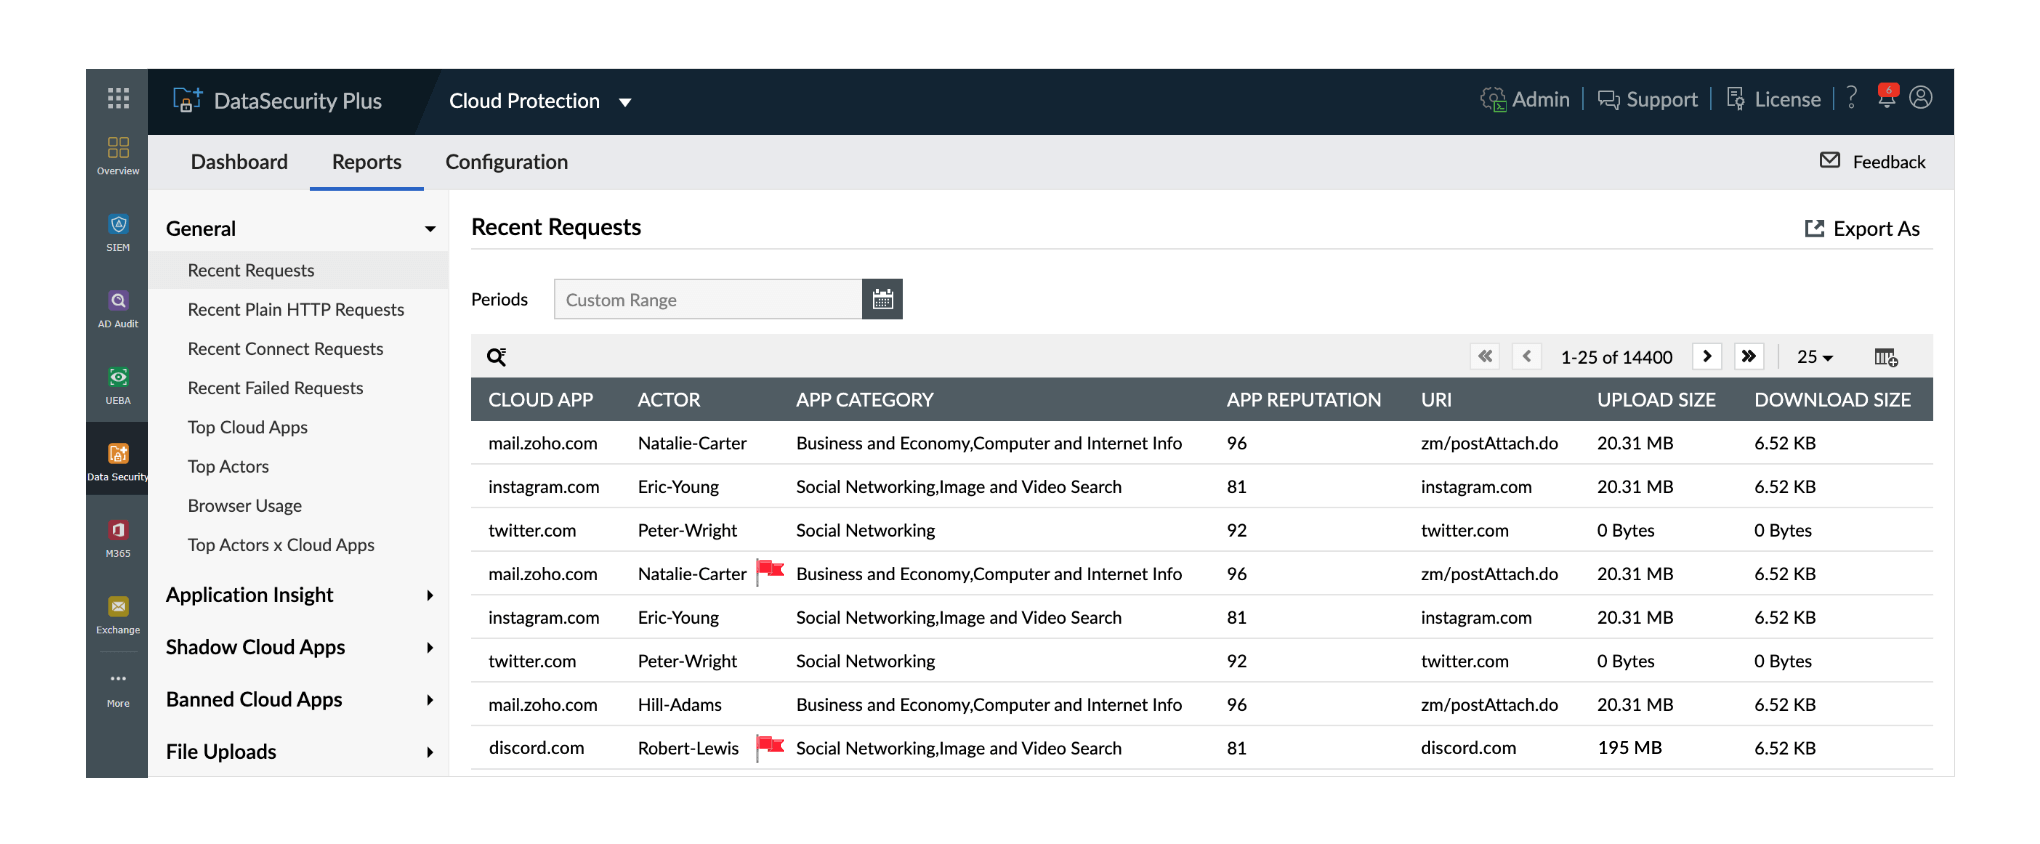The width and height of the screenshot is (2040, 844).
Task: Switch to the Configuration tab
Action: (x=506, y=162)
